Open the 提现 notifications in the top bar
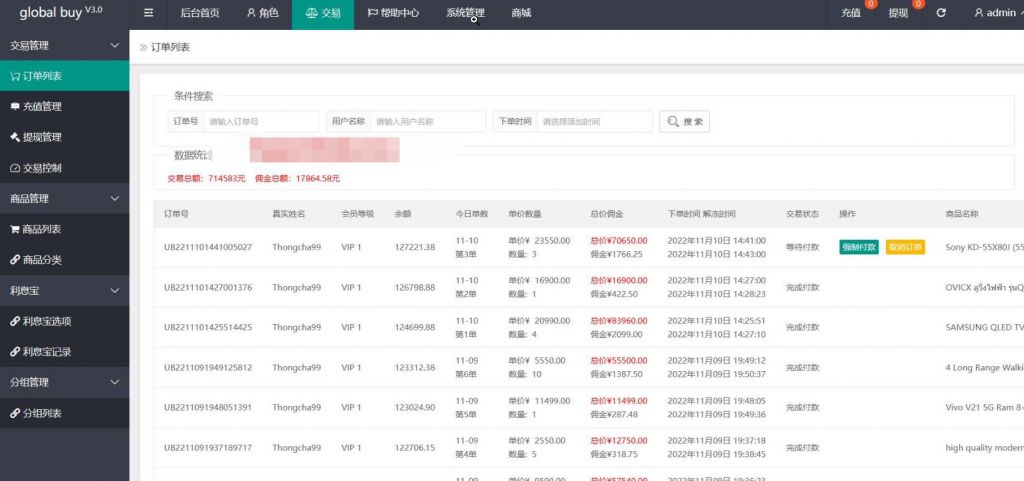The image size is (1024, 481). tap(898, 13)
